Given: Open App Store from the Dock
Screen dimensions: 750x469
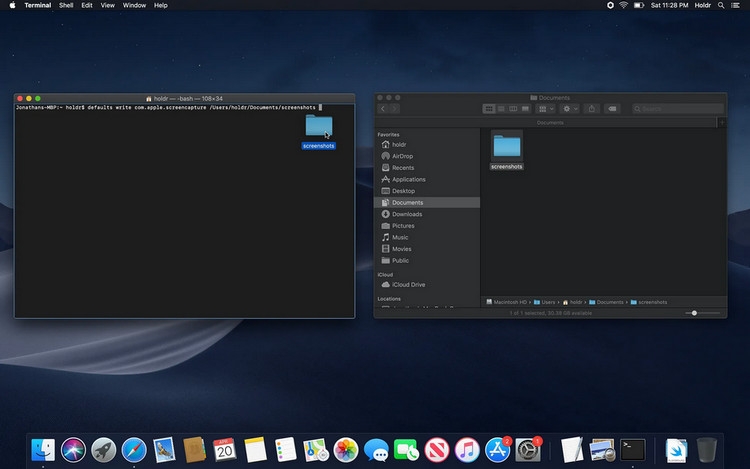Looking at the screenshot, I should (497, 450).
